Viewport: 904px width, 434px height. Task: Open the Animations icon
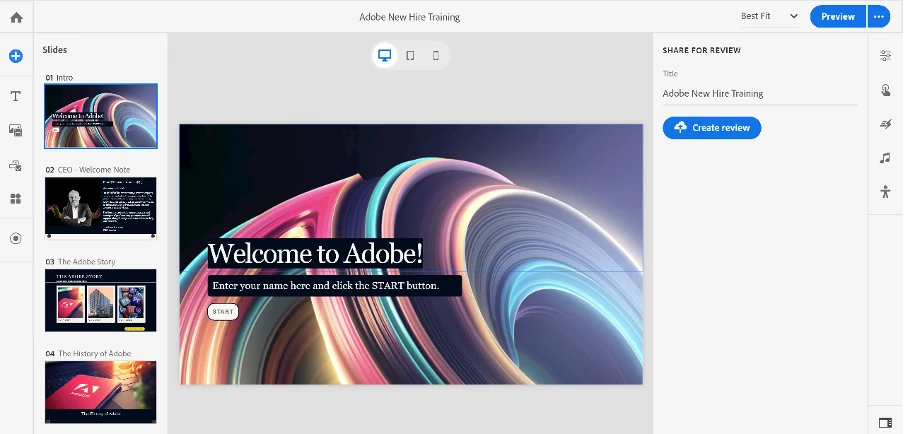(x=886, y=123)
